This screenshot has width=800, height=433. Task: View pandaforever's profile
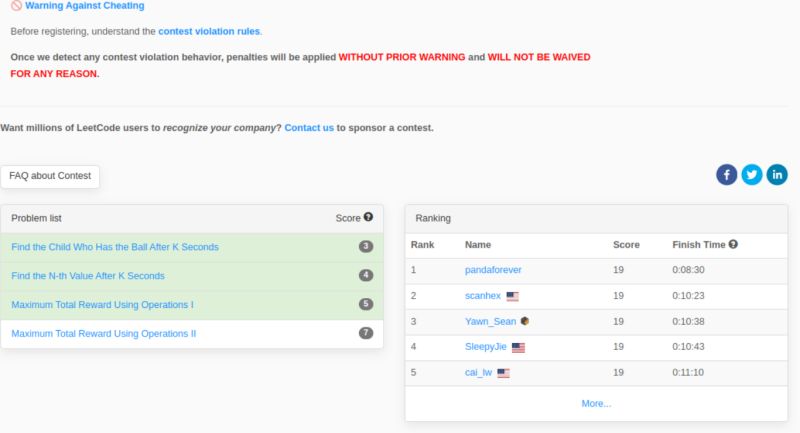(x=493, y=270)
